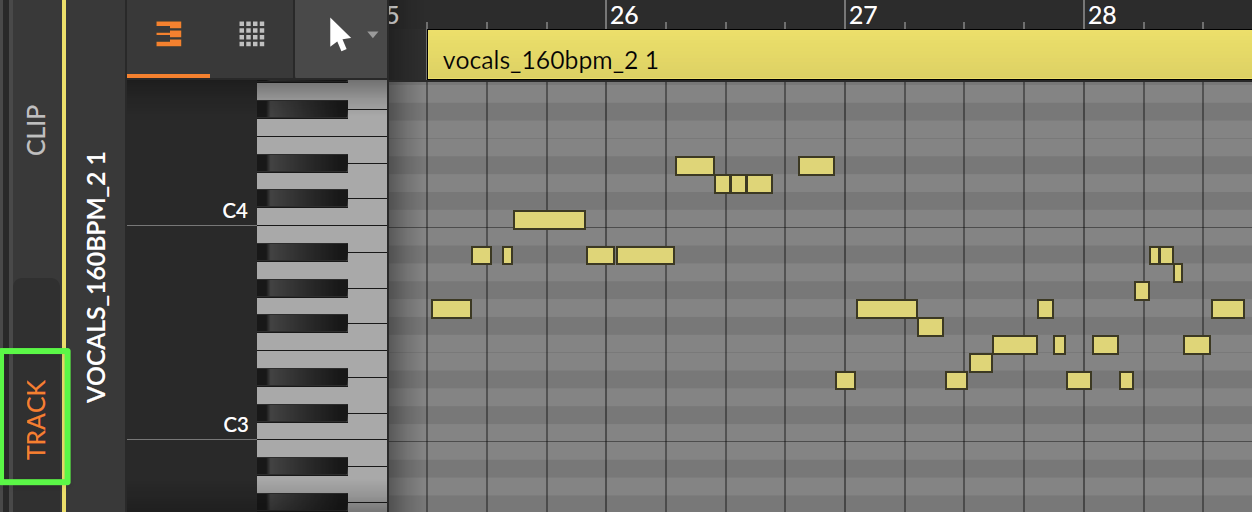Click the C4 piano key
The width and height of the screenshot is (1252, 512).
pos(322,213)
